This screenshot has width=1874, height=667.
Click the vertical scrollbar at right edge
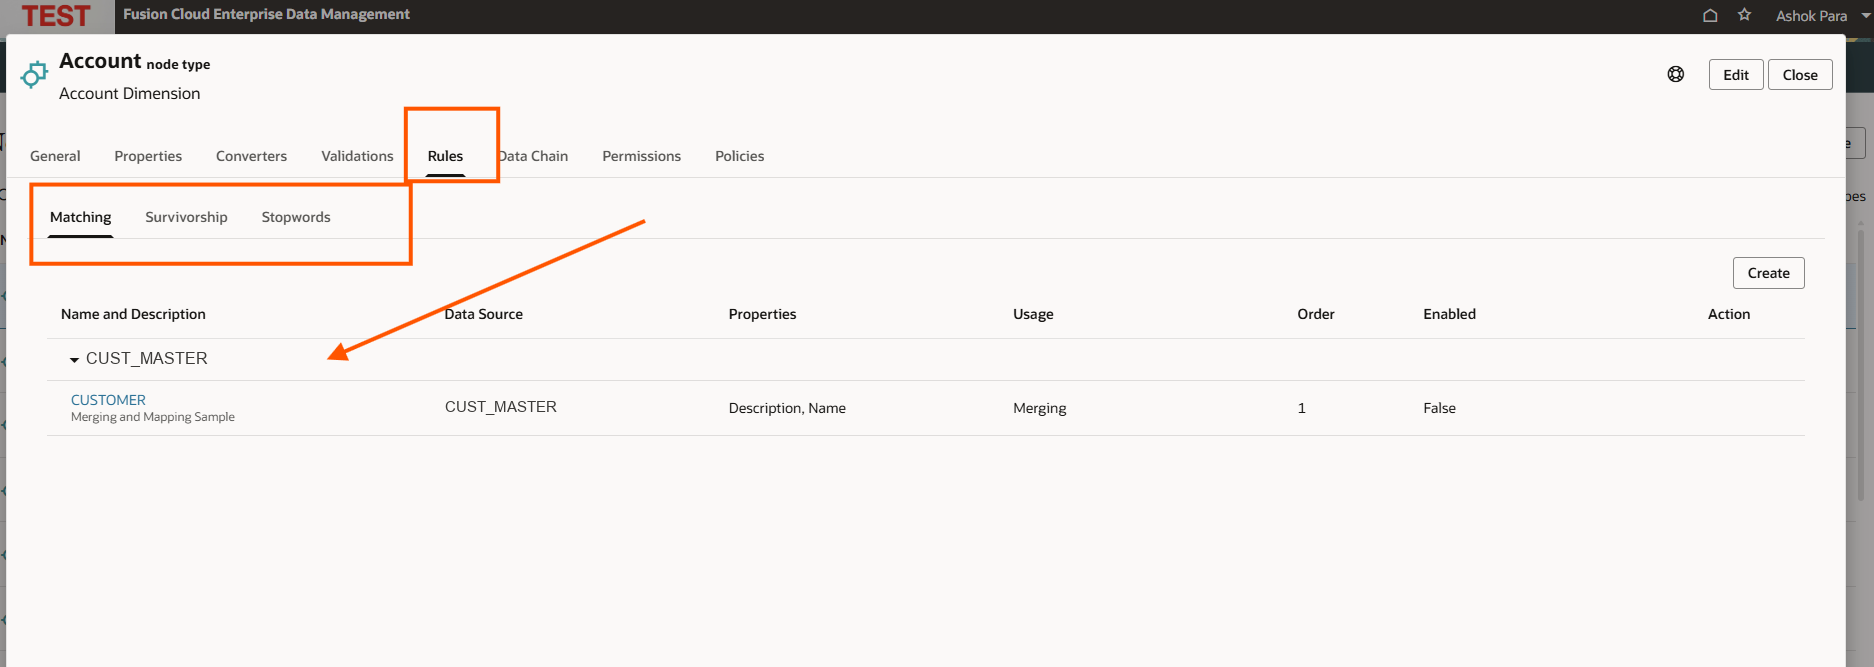(1860, 365)
